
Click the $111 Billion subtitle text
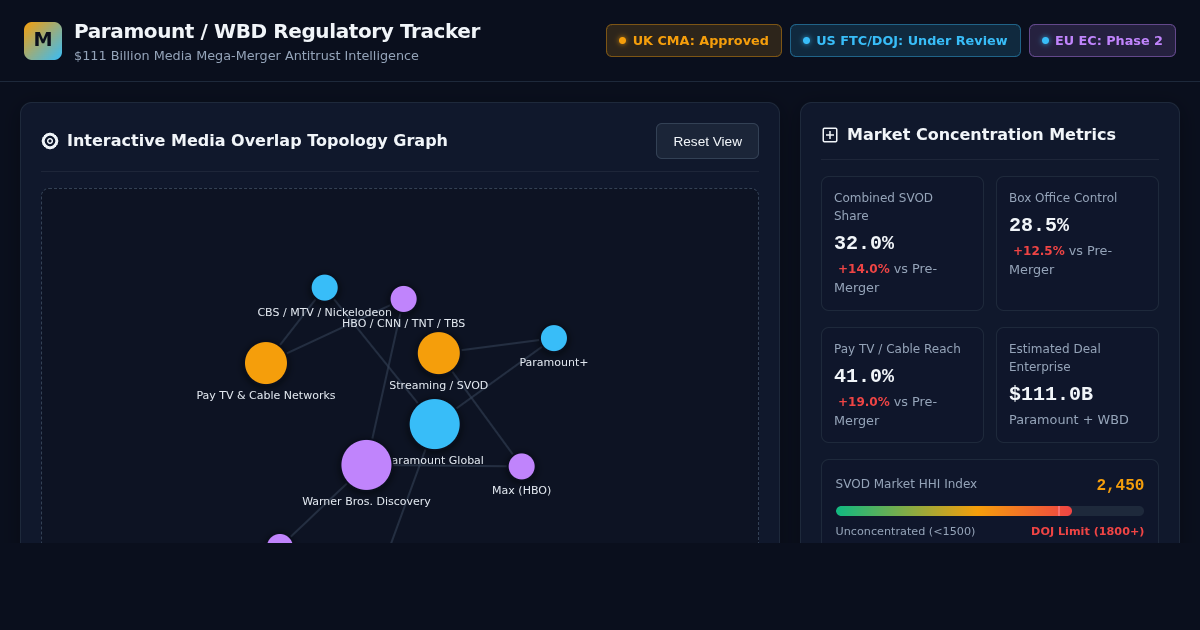click(246, 56)
